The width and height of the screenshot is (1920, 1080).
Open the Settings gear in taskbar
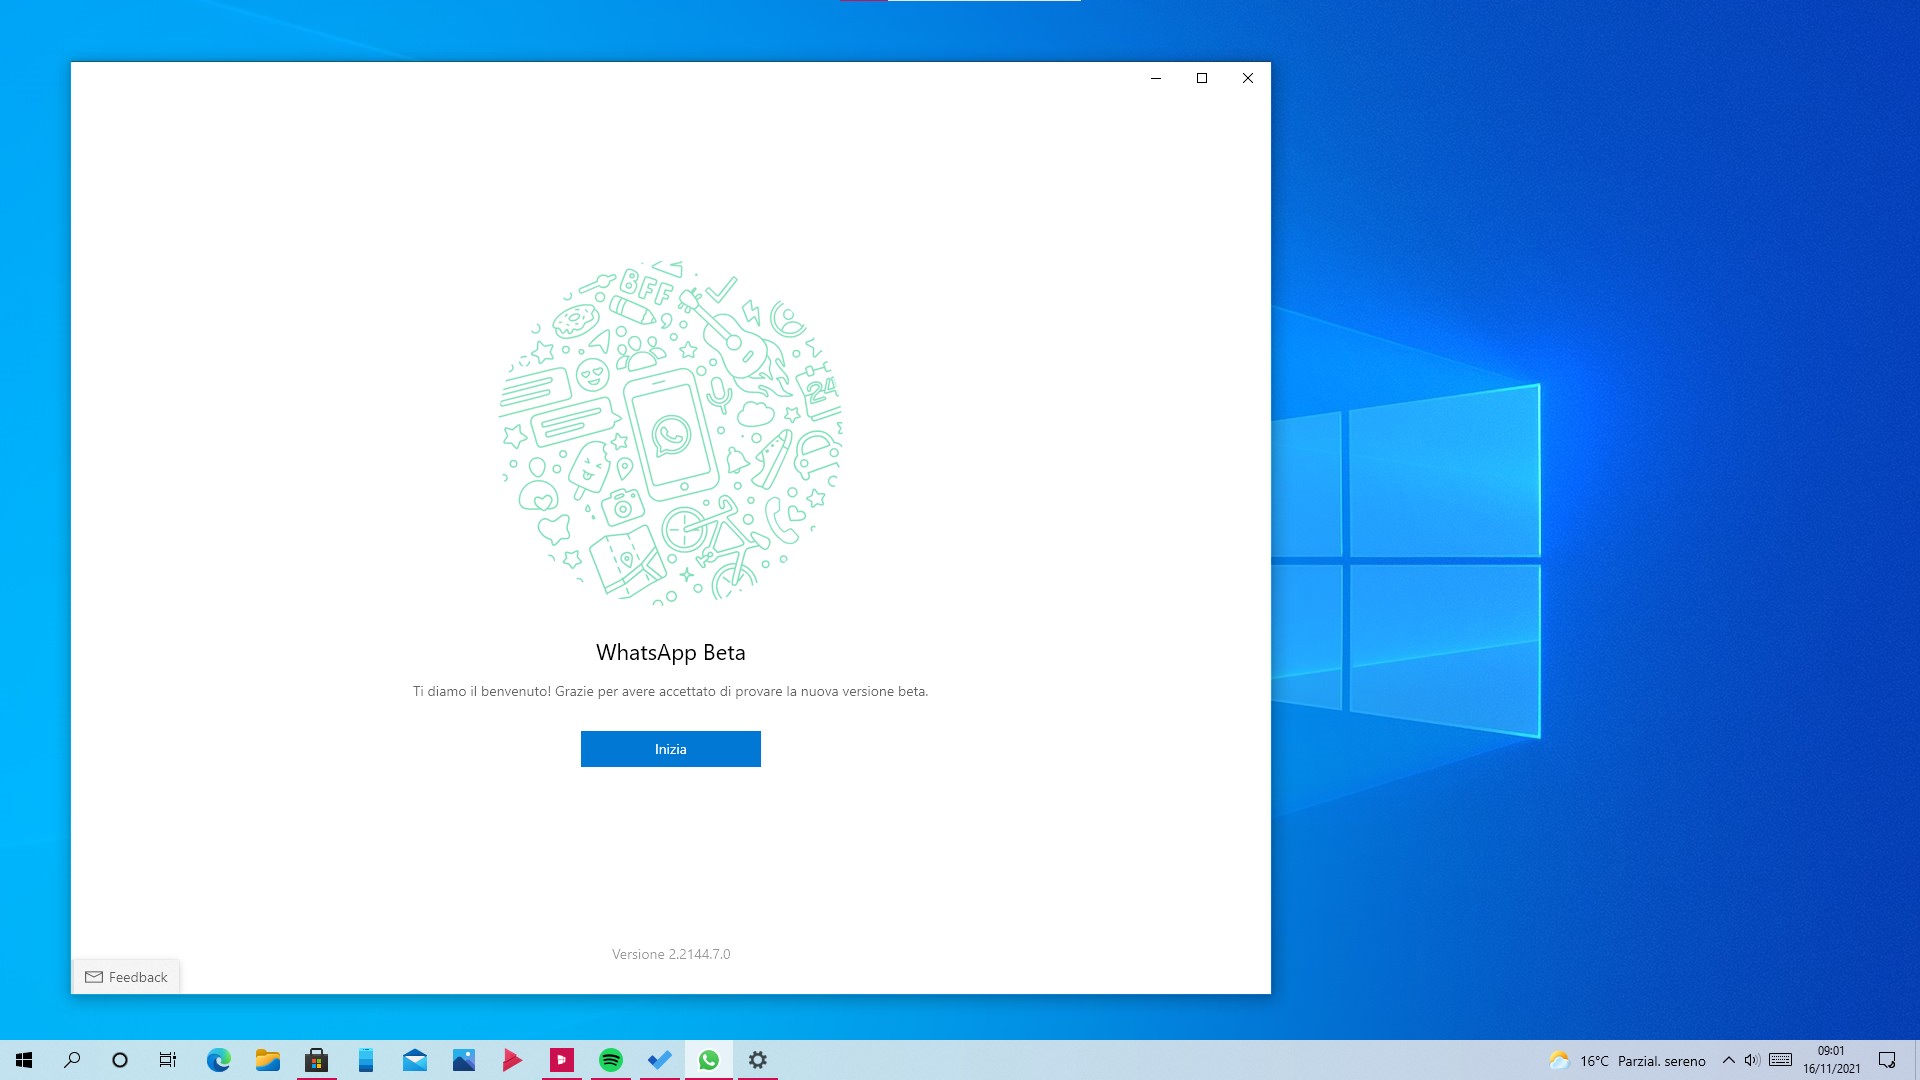tap(758, 1060)
